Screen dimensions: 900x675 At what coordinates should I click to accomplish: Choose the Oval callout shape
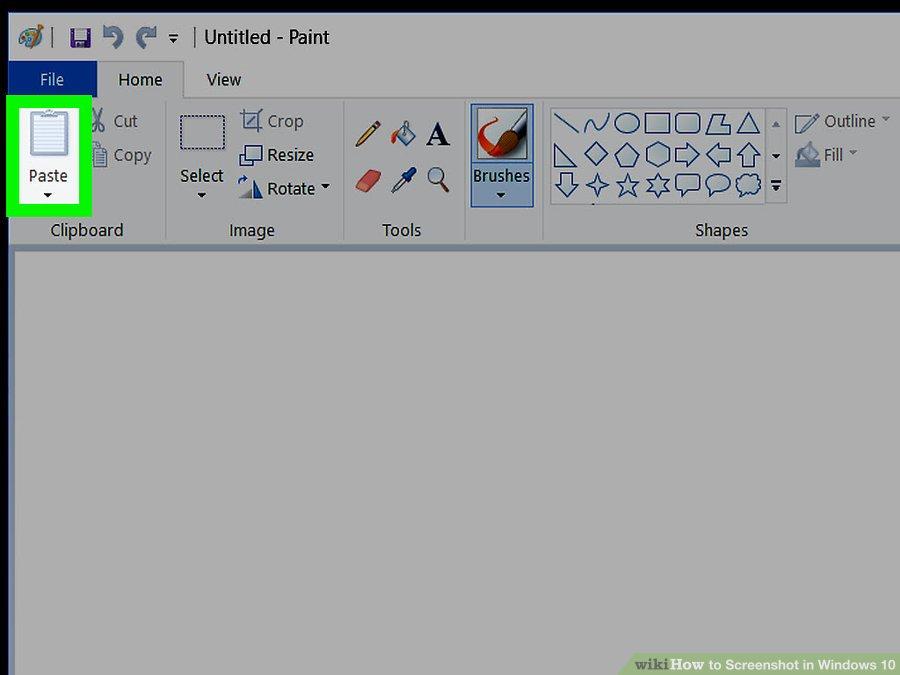718,185
